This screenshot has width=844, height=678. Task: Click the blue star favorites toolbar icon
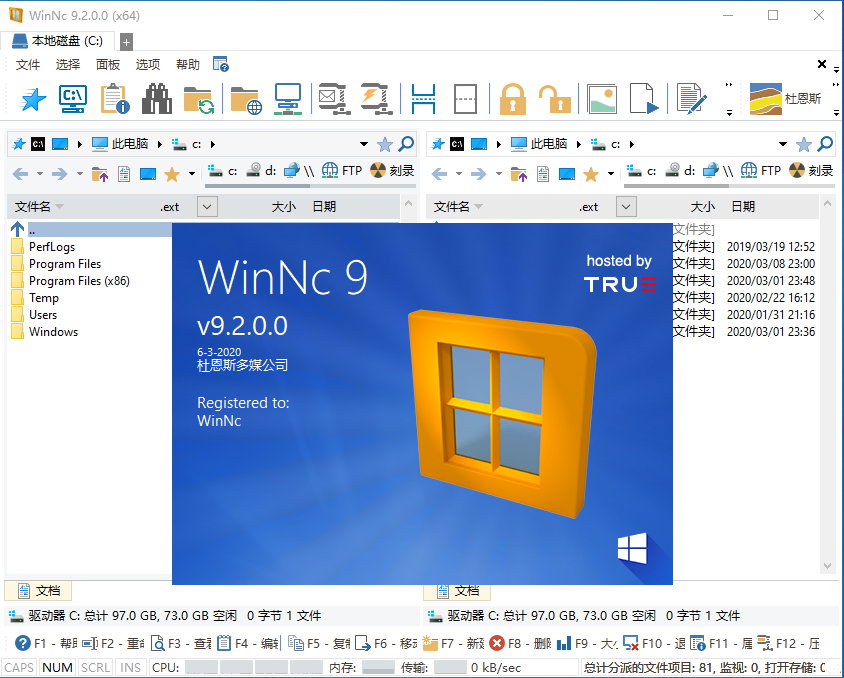tap(33, 99)
